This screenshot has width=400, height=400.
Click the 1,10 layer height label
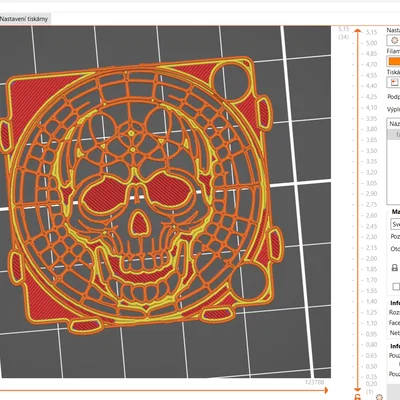tap(371, 323)
